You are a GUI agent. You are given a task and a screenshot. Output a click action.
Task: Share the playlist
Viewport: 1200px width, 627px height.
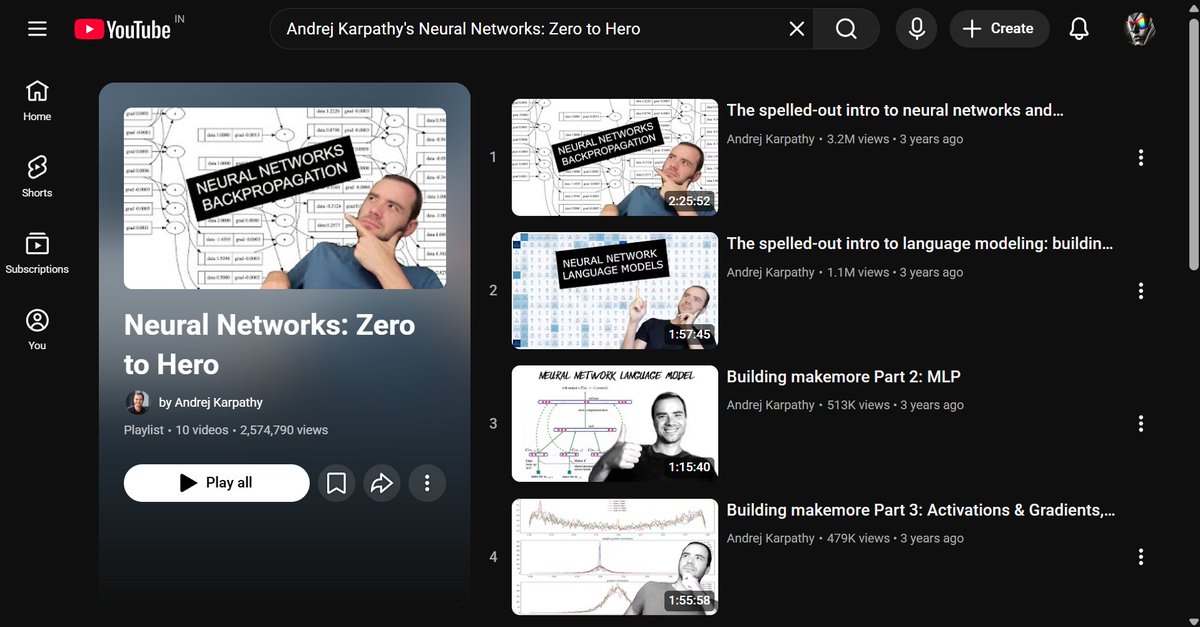(x=382, y=483)
